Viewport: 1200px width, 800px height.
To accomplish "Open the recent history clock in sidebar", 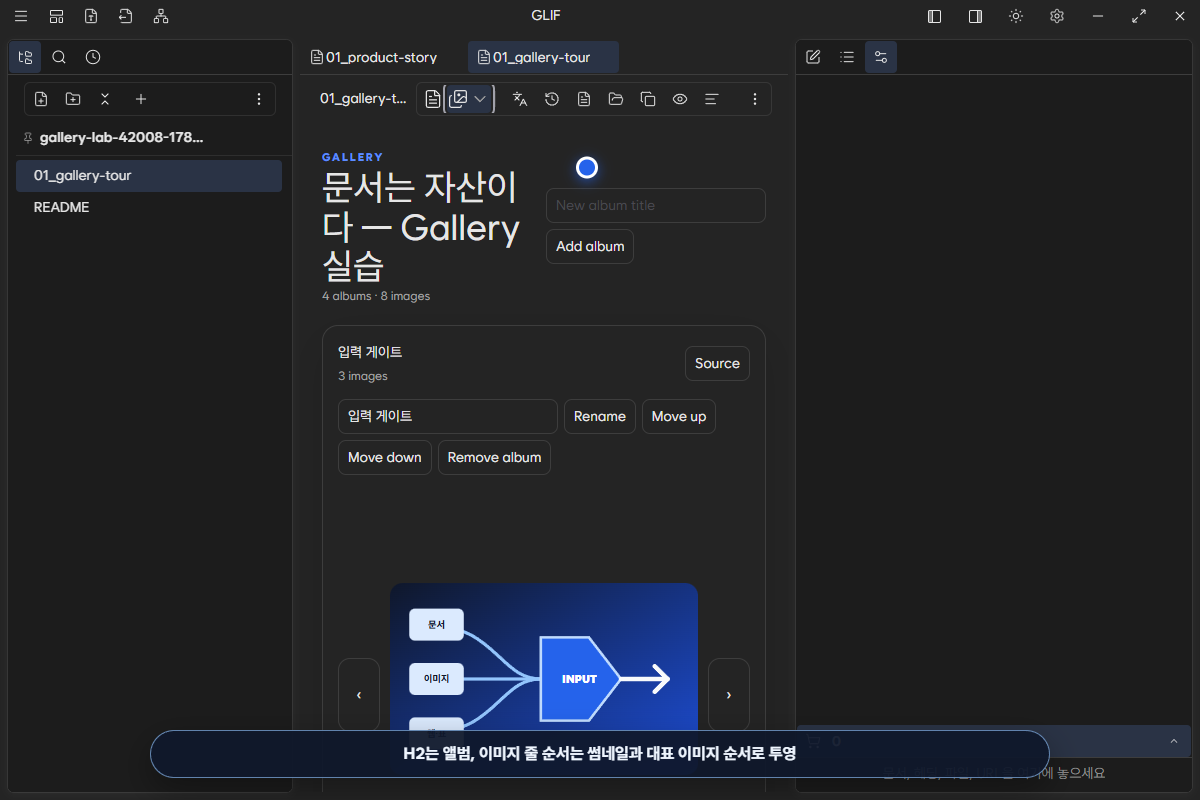I will click(x=93, y=57).
